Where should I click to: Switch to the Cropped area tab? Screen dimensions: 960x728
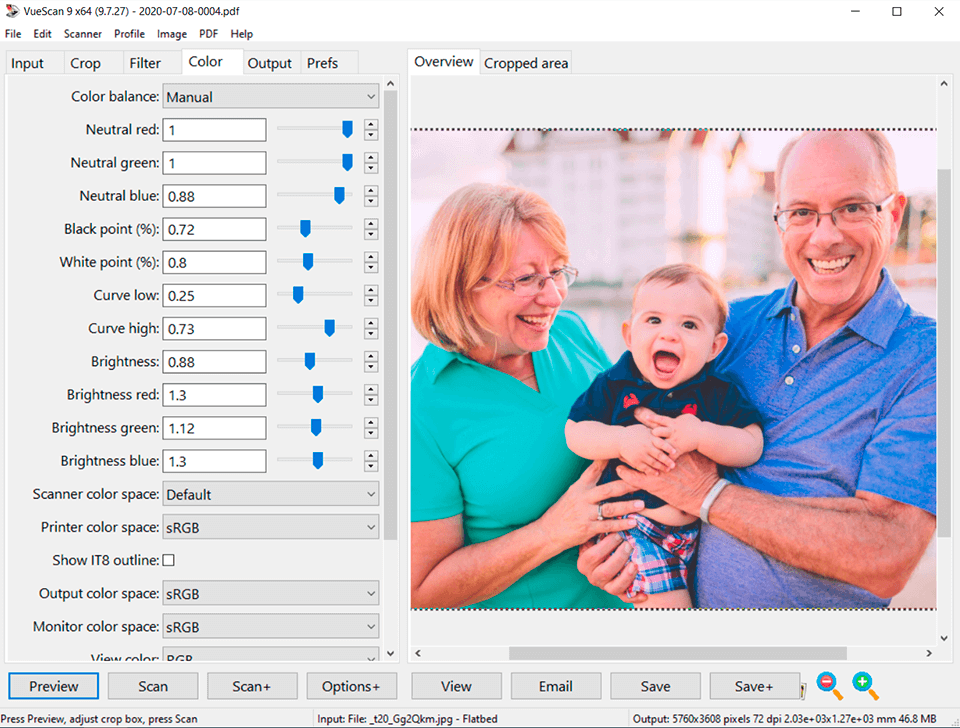tap(525, 61)
